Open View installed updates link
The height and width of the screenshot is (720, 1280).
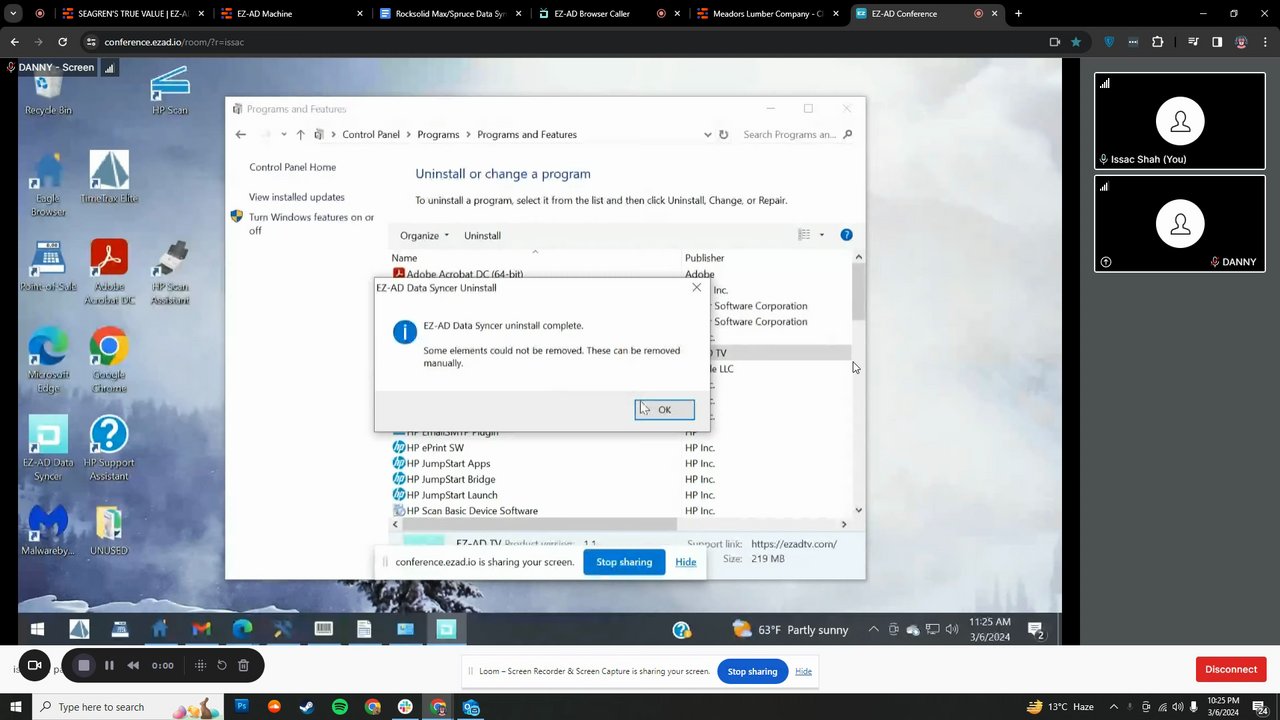pyautogui.click(x=296, y=197)
